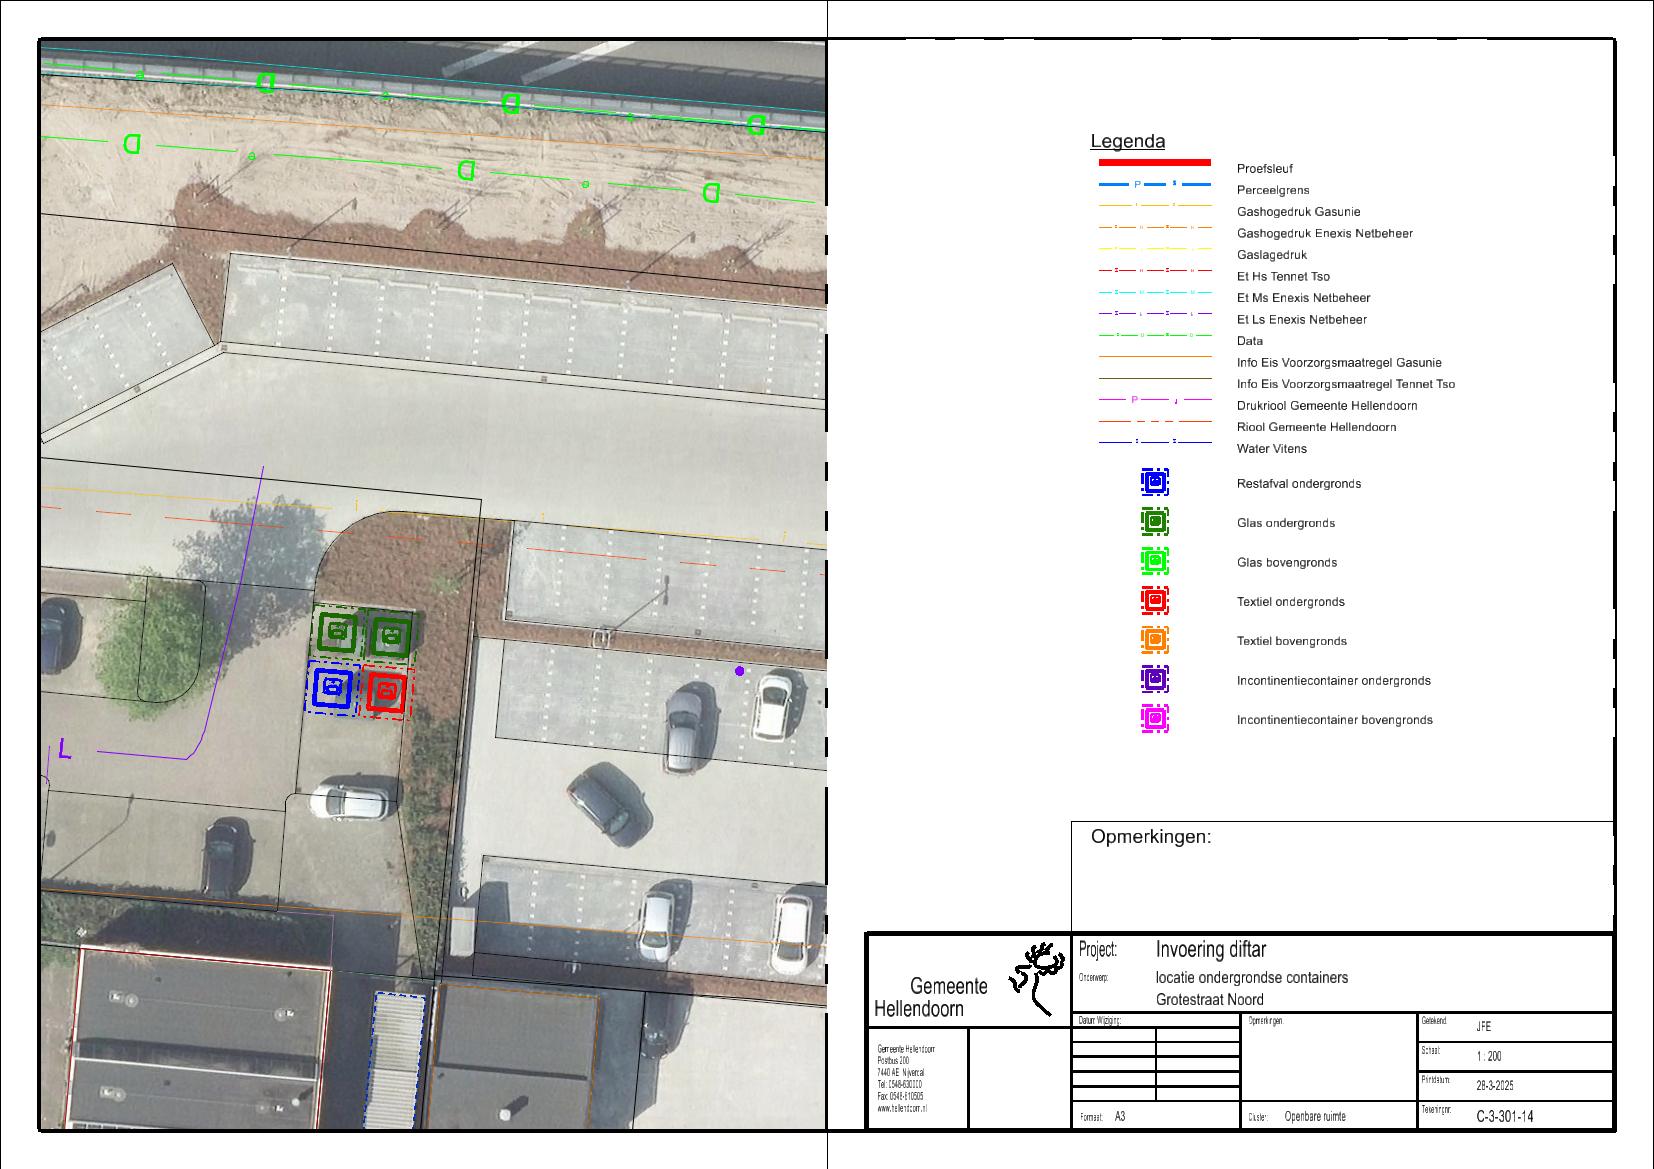1654x1169 pixels.
Task: Click the Gemeente Hellendoorn deer logo
Action: [1036, 977]
